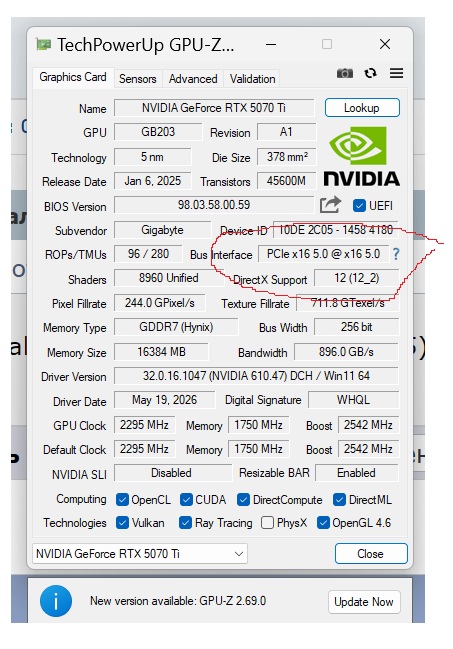Click the Lookup button
This screenshot has height=649, width=453.
click(x=362, y=108)
